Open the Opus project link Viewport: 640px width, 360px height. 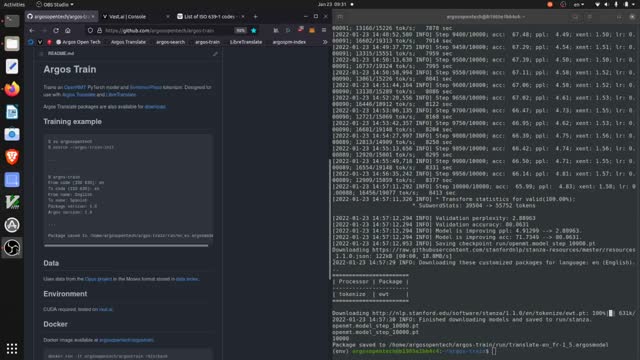click(x=98, y=279)
